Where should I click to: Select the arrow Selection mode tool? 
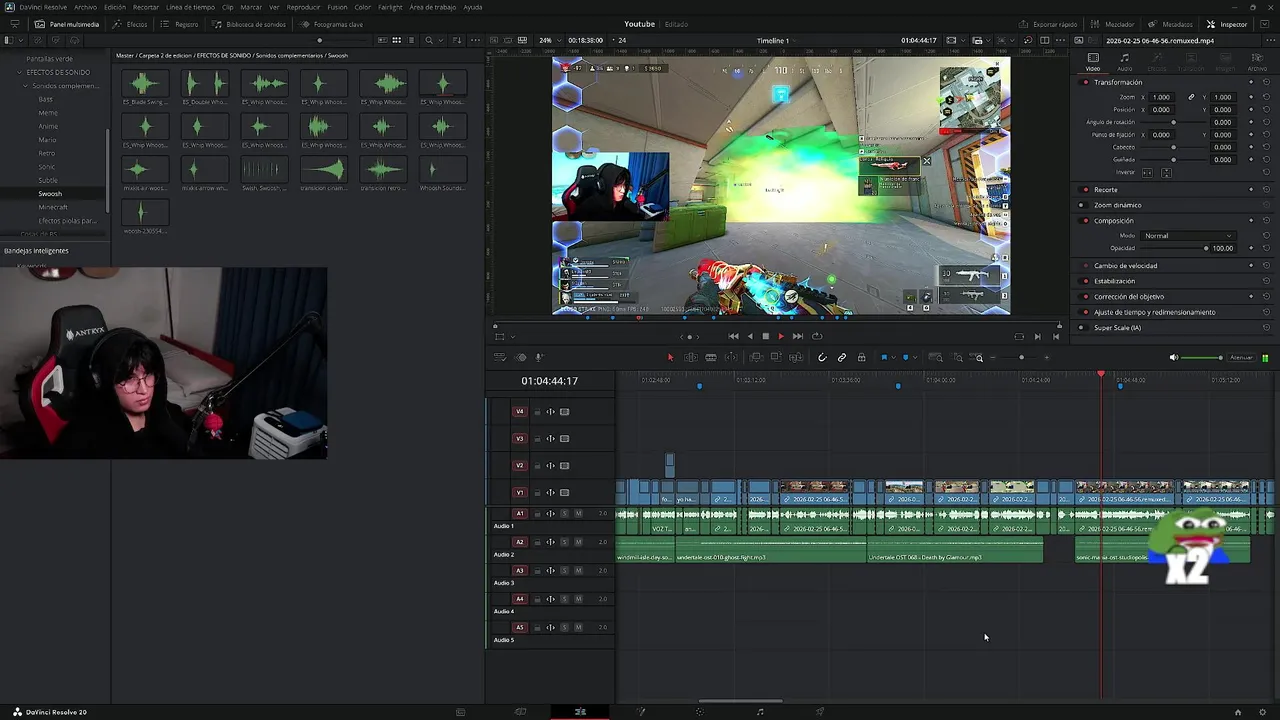click(x=671, y=357)
